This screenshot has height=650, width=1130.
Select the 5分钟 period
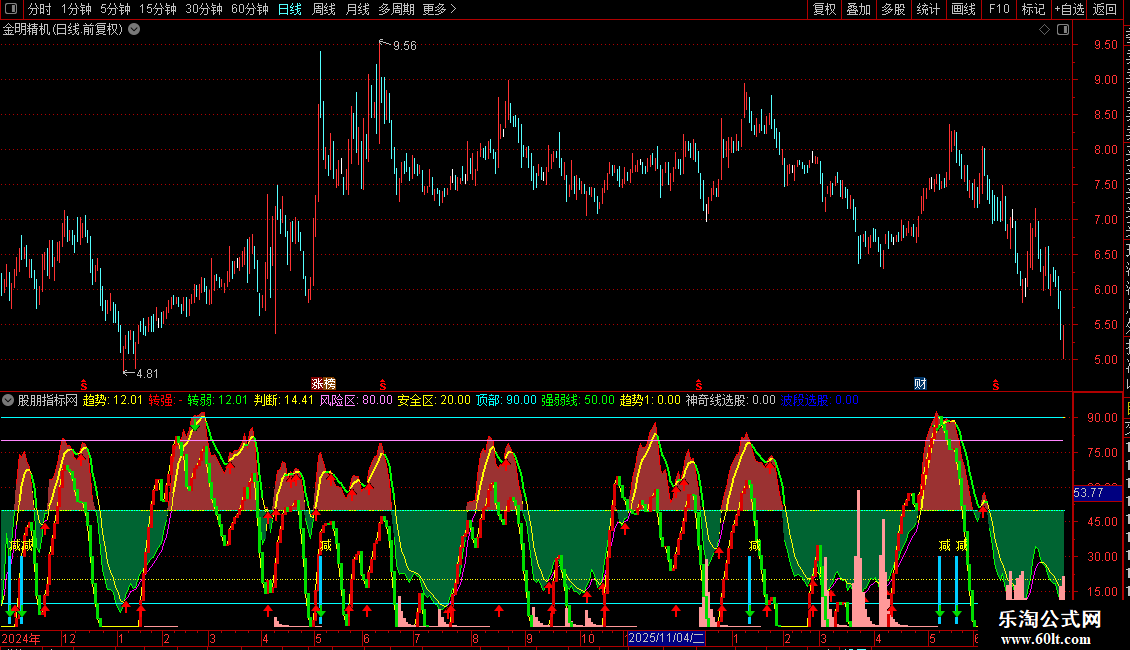coord(115,9)
